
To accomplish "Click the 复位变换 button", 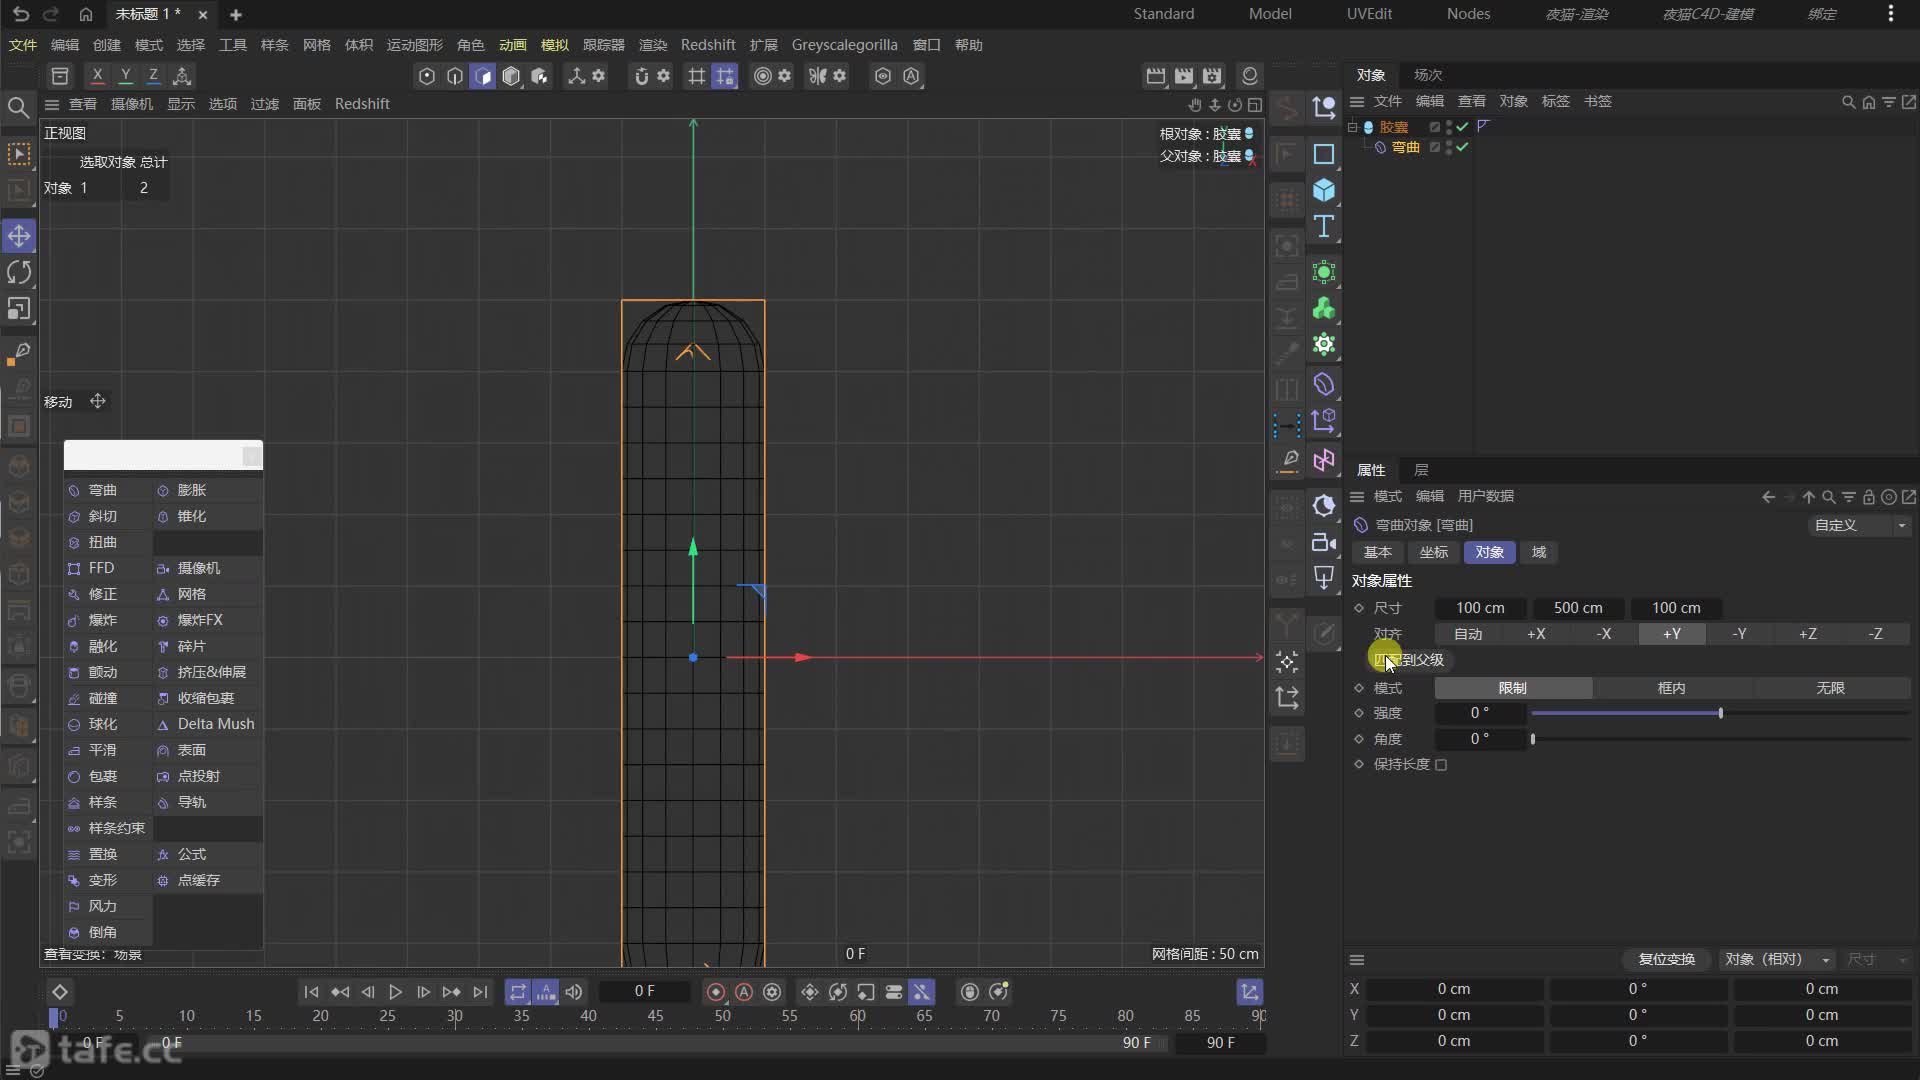I will tap(1667, 959).
